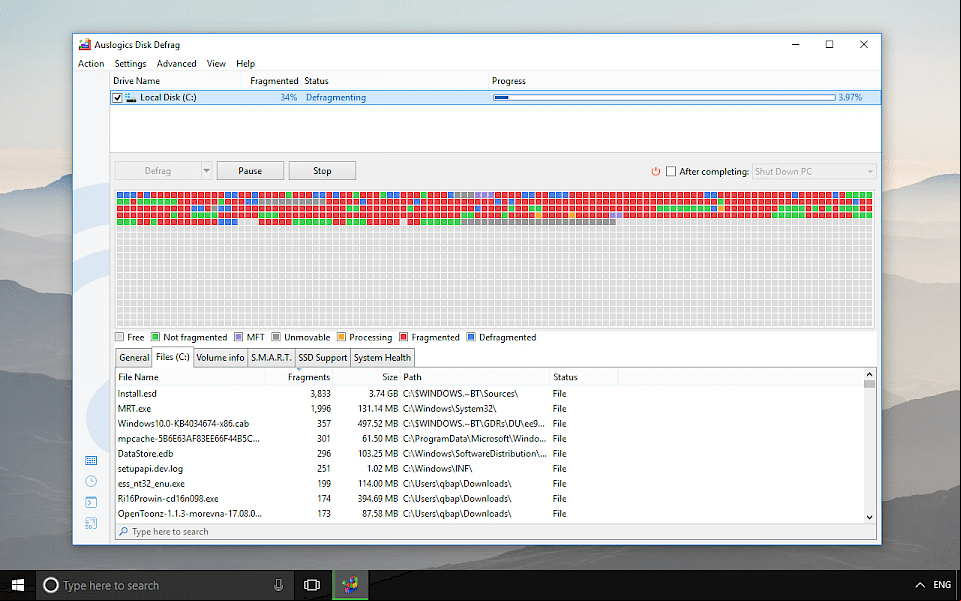Select the DataStore.edb file row
The width and height of the screenshot is (961, 601).
[489, 454]
